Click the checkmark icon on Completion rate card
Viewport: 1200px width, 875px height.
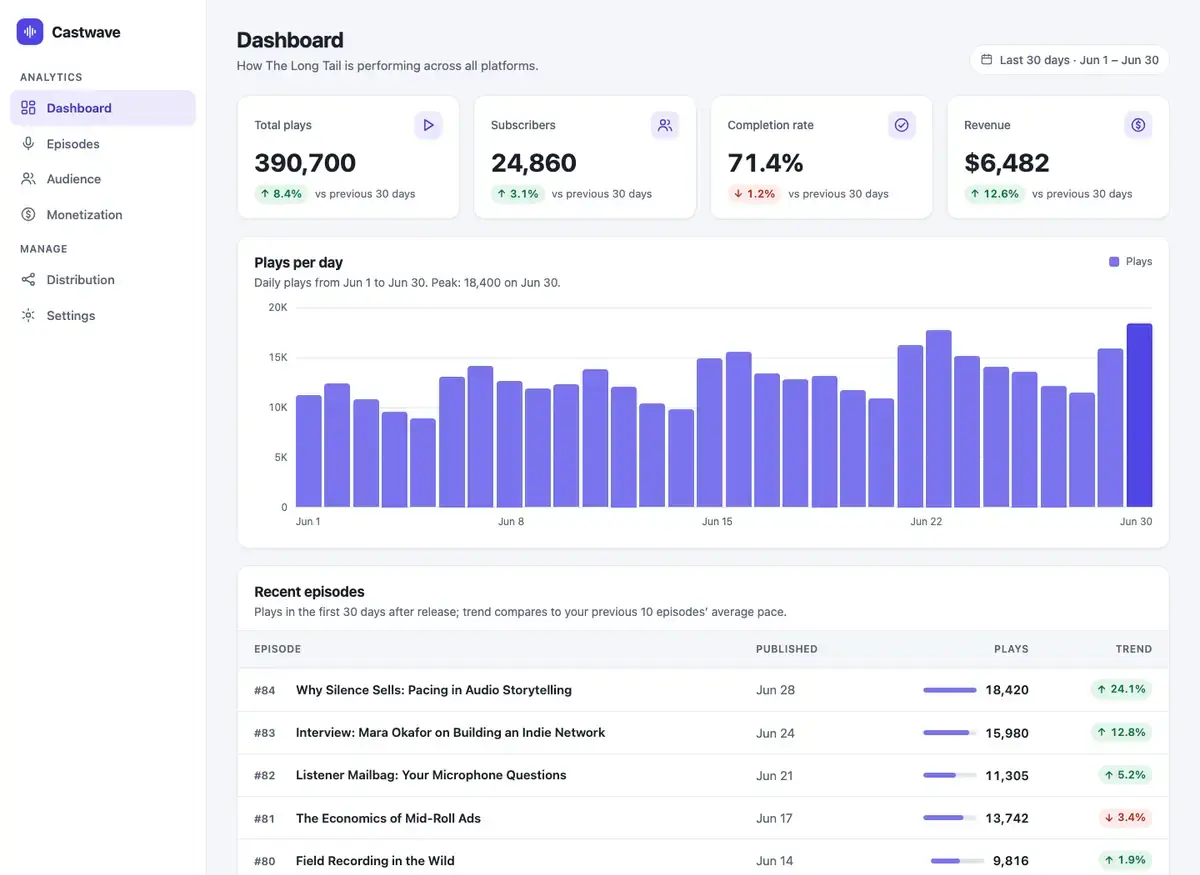pos(902,125)
